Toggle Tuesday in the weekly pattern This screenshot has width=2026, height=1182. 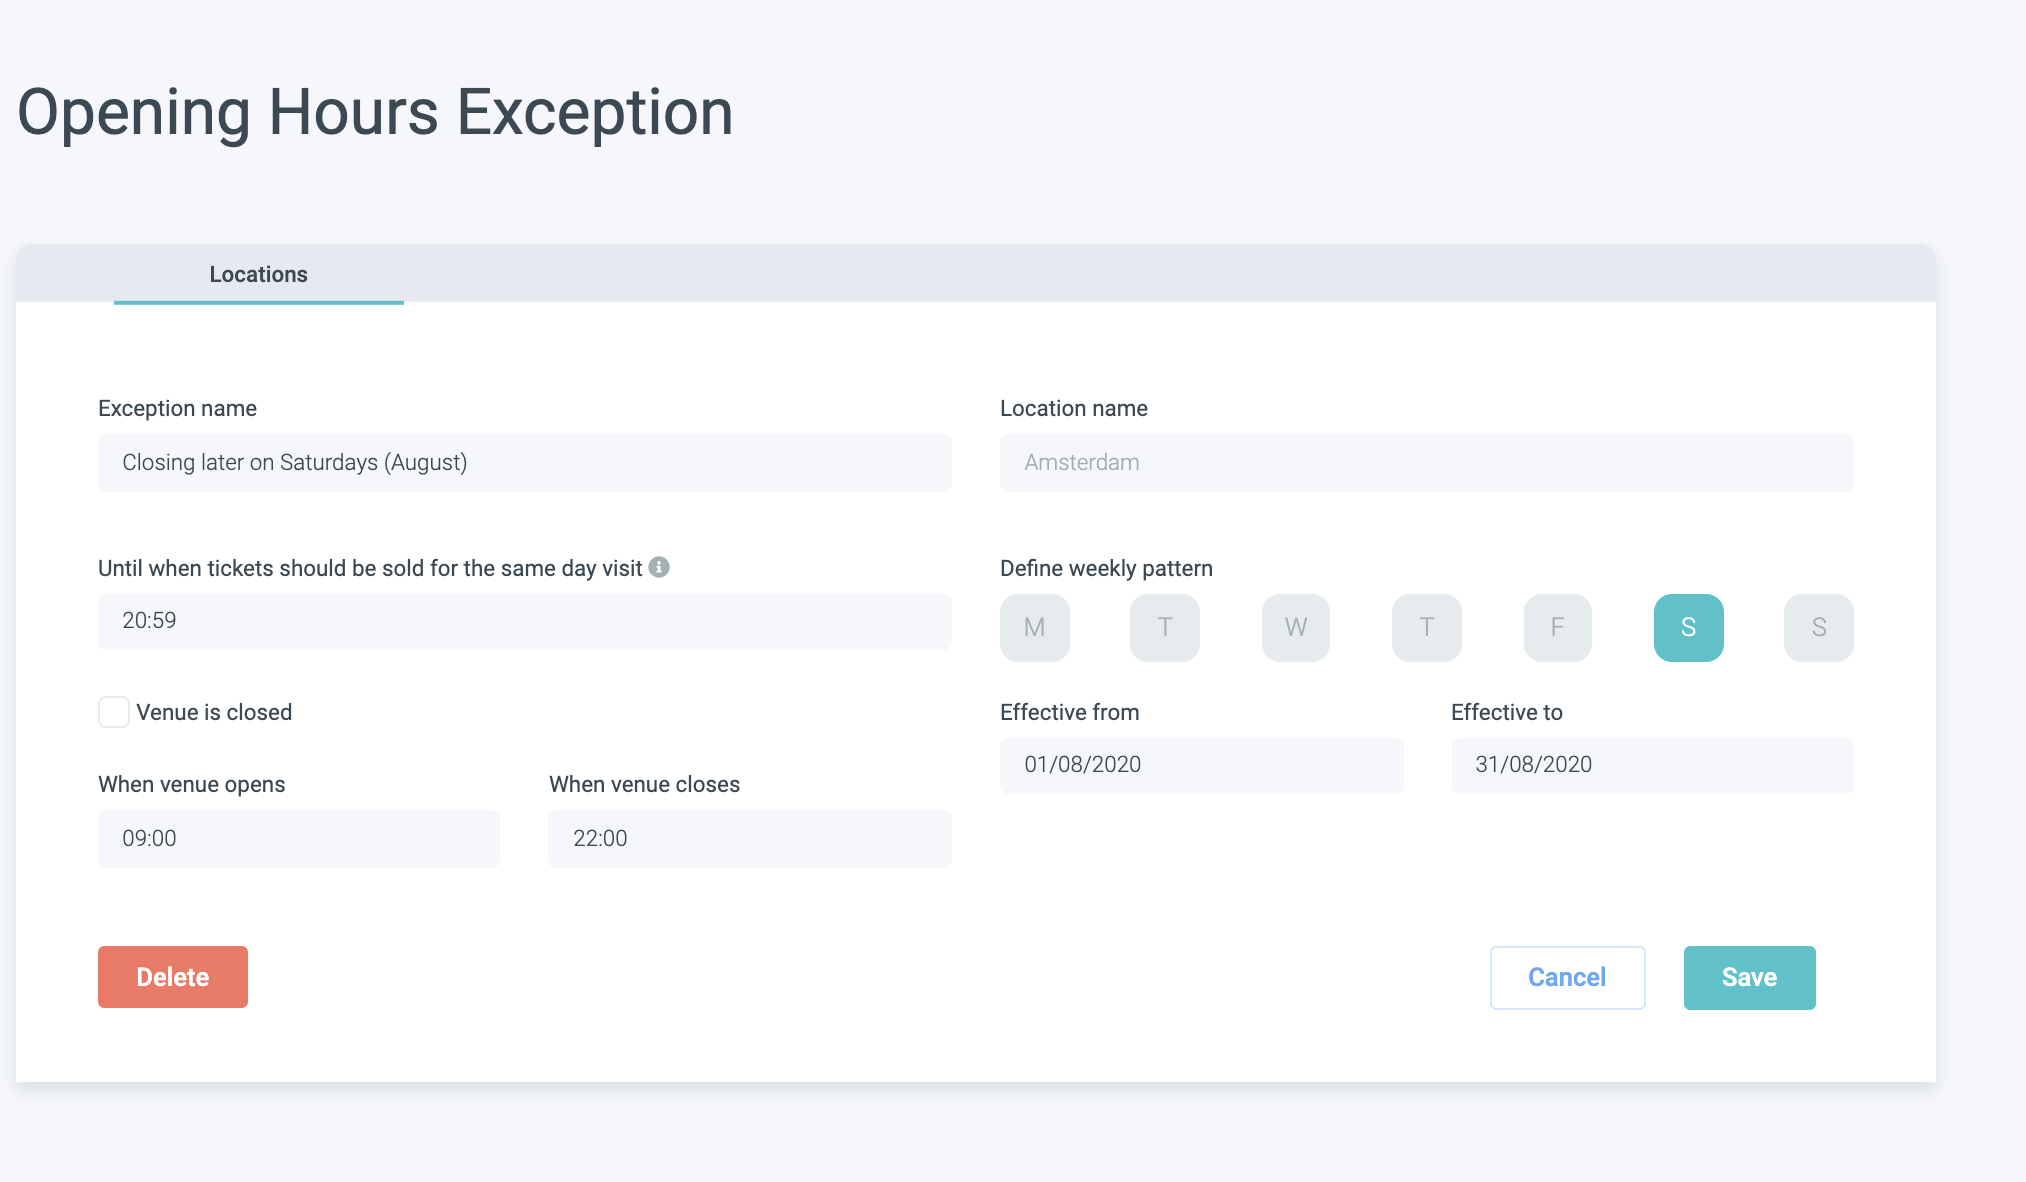[1164, 627]
